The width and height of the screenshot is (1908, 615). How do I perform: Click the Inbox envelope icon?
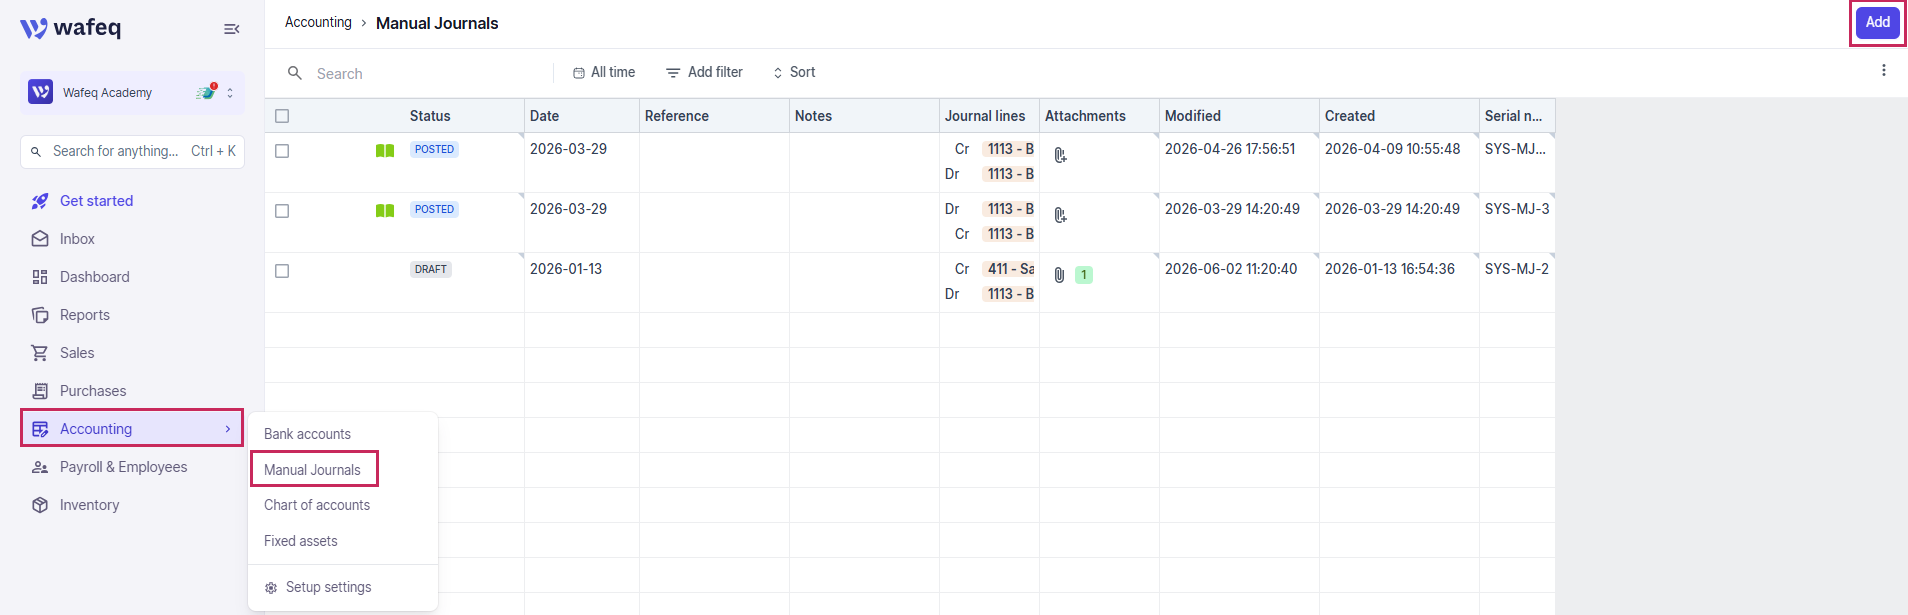click(40, 239)
